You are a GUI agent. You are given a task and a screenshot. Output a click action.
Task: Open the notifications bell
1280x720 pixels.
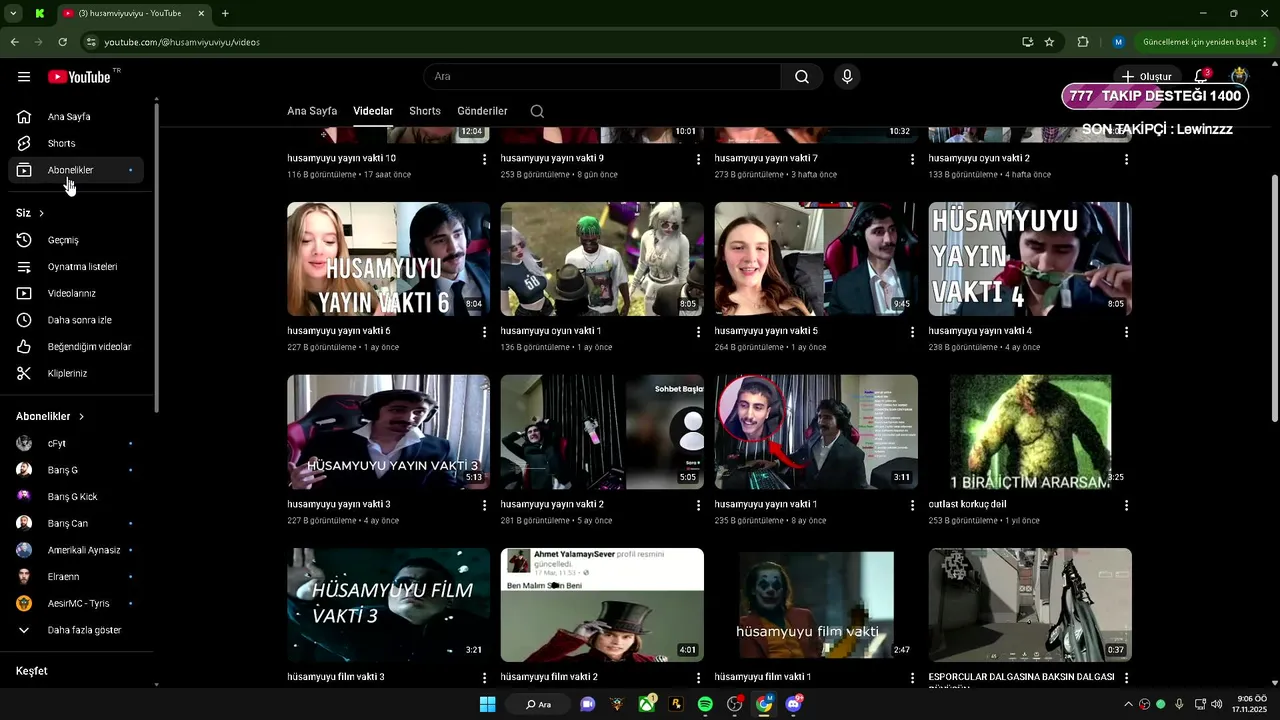pos(1201,77)
